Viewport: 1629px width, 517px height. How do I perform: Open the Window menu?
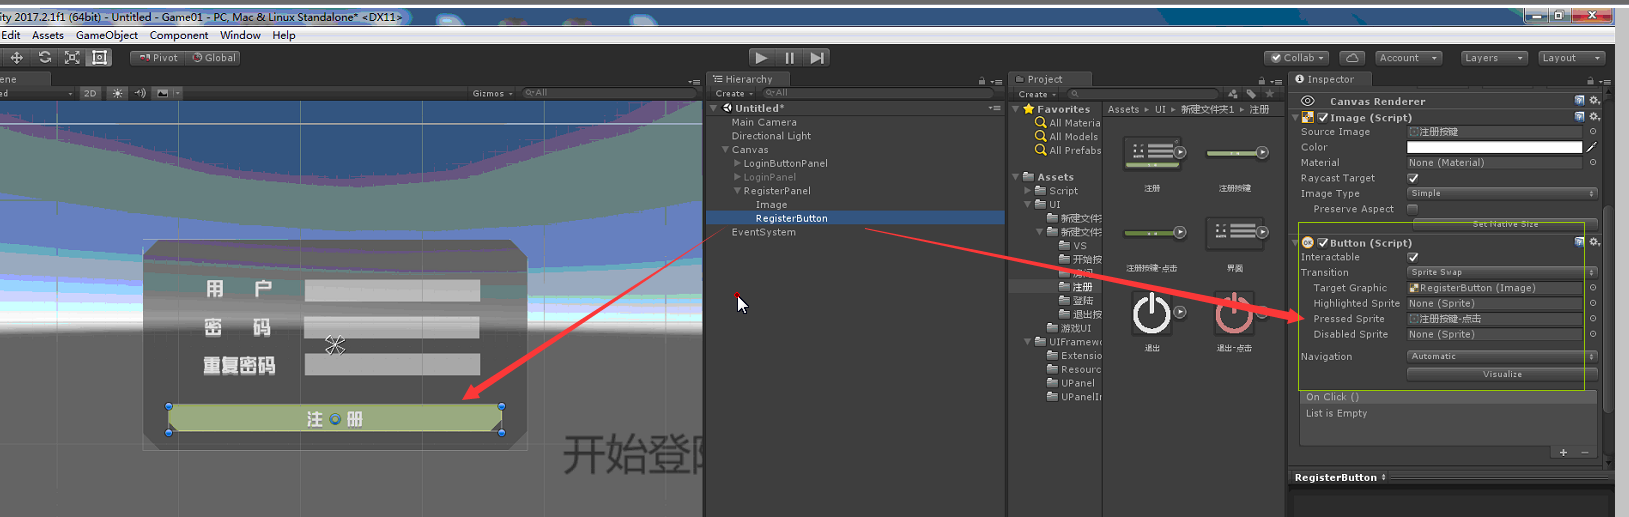[240, 35]
